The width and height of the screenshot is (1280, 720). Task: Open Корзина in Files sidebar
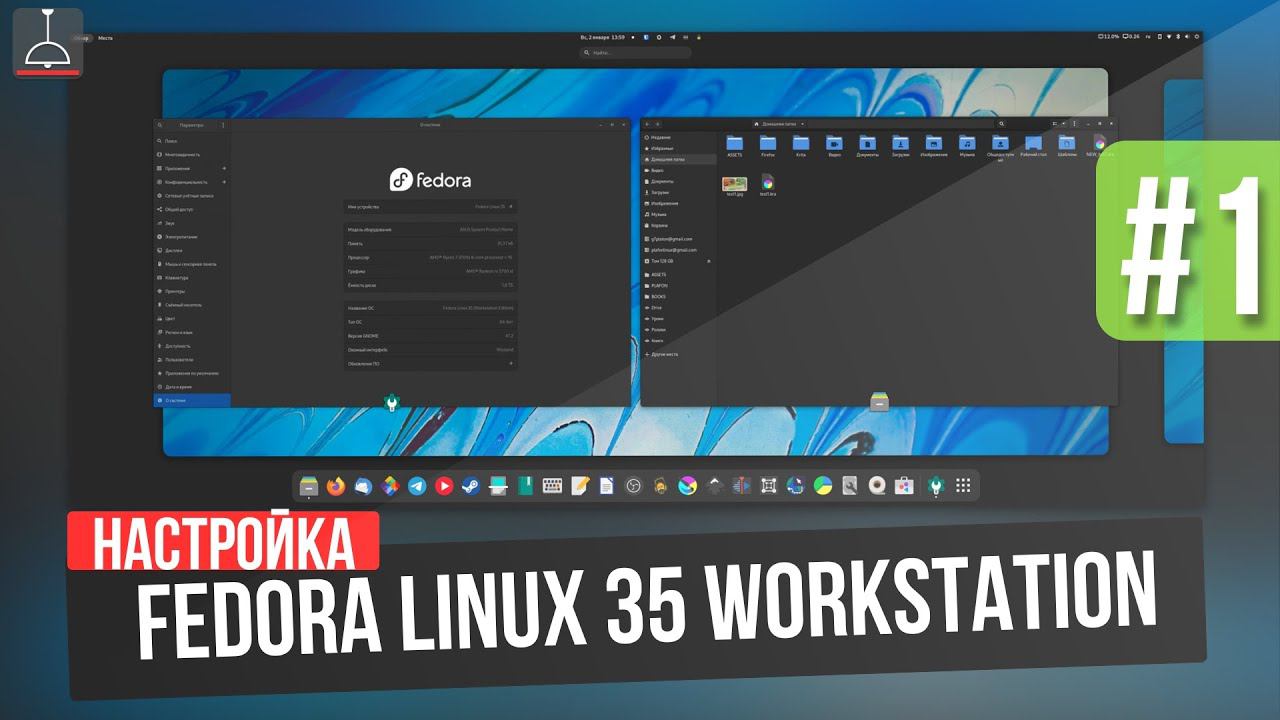click(679, 225)
